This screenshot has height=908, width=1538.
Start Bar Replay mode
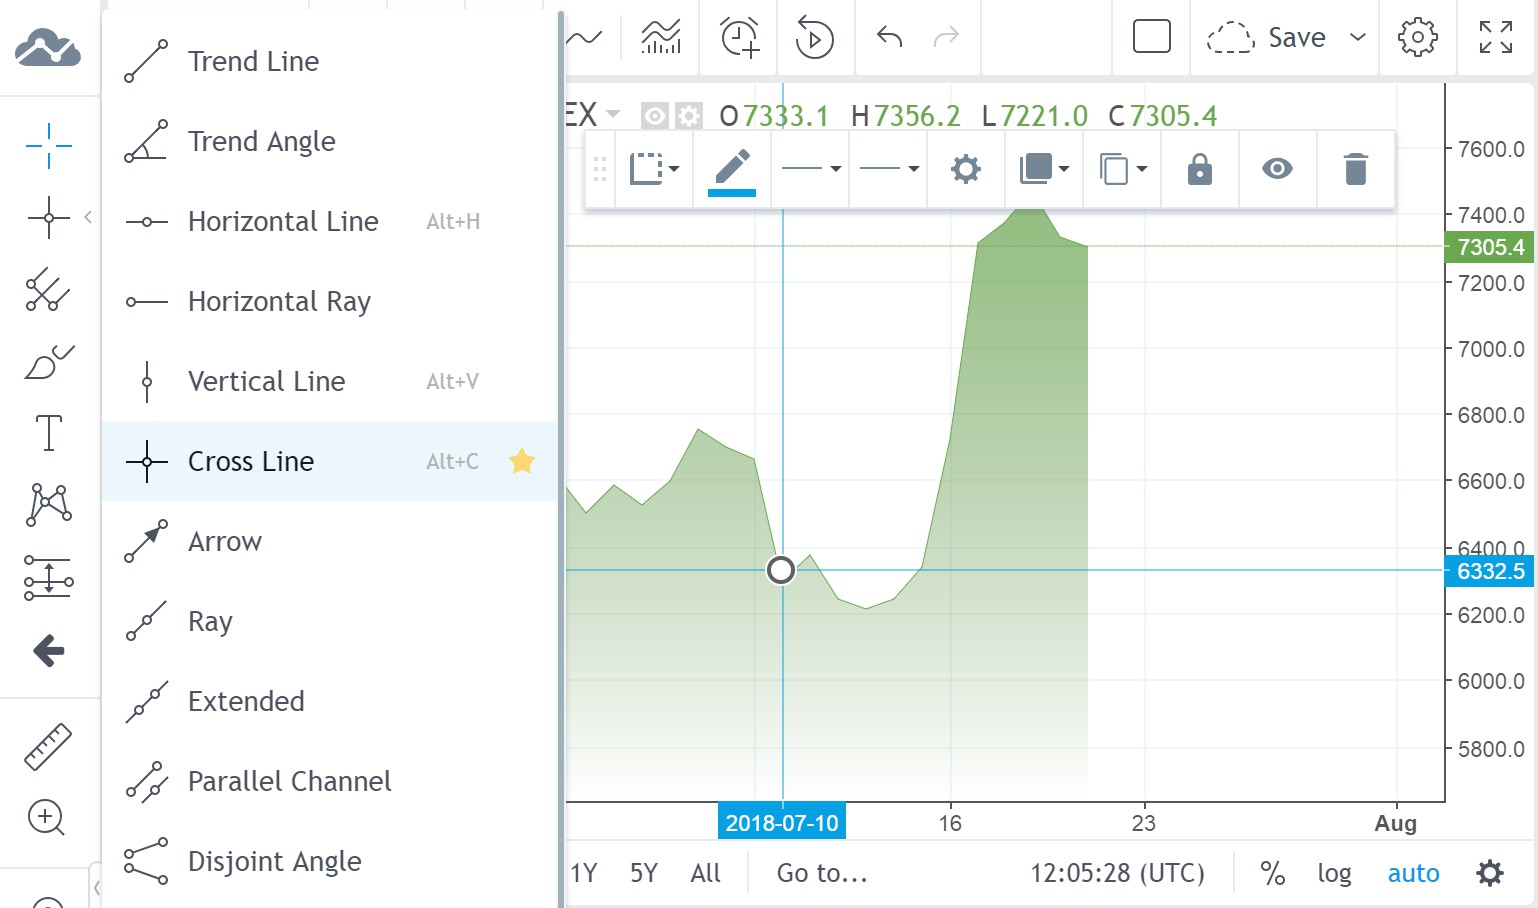tap(815, 38)
